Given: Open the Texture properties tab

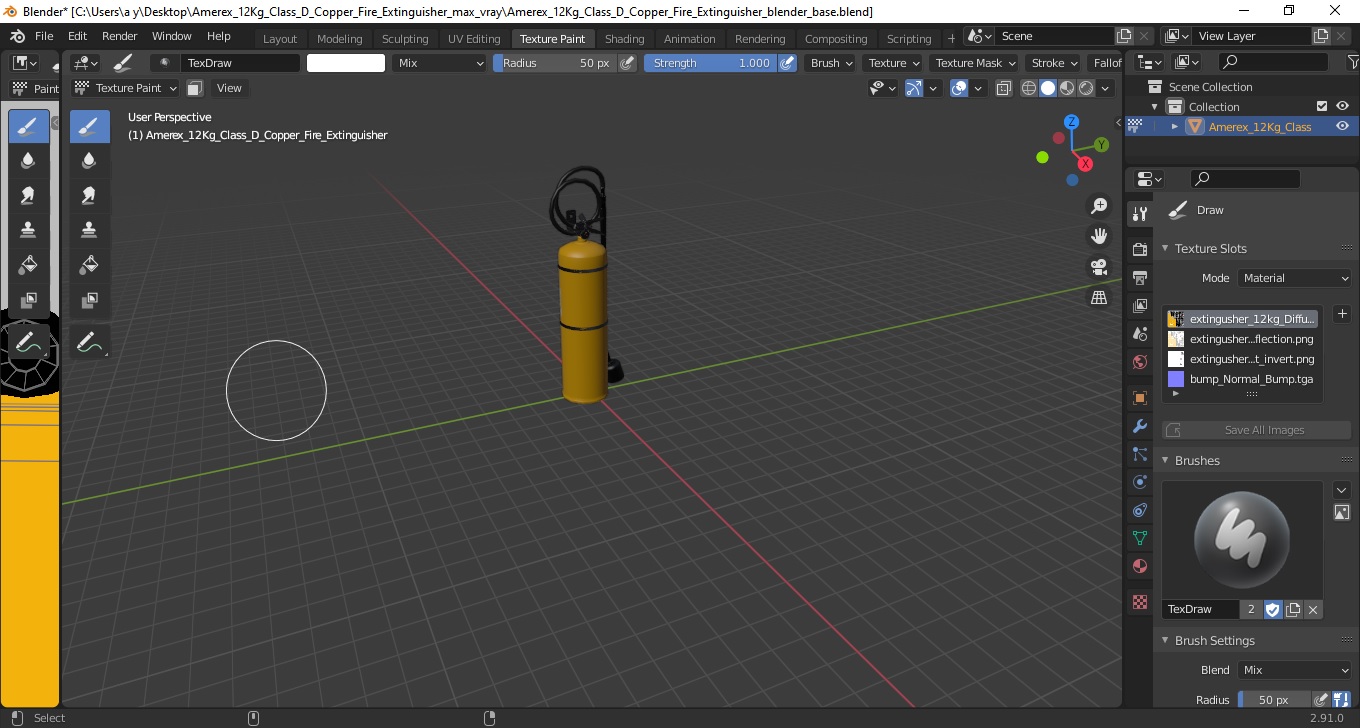Looking at the screenshot, I should coord(1139,602).
